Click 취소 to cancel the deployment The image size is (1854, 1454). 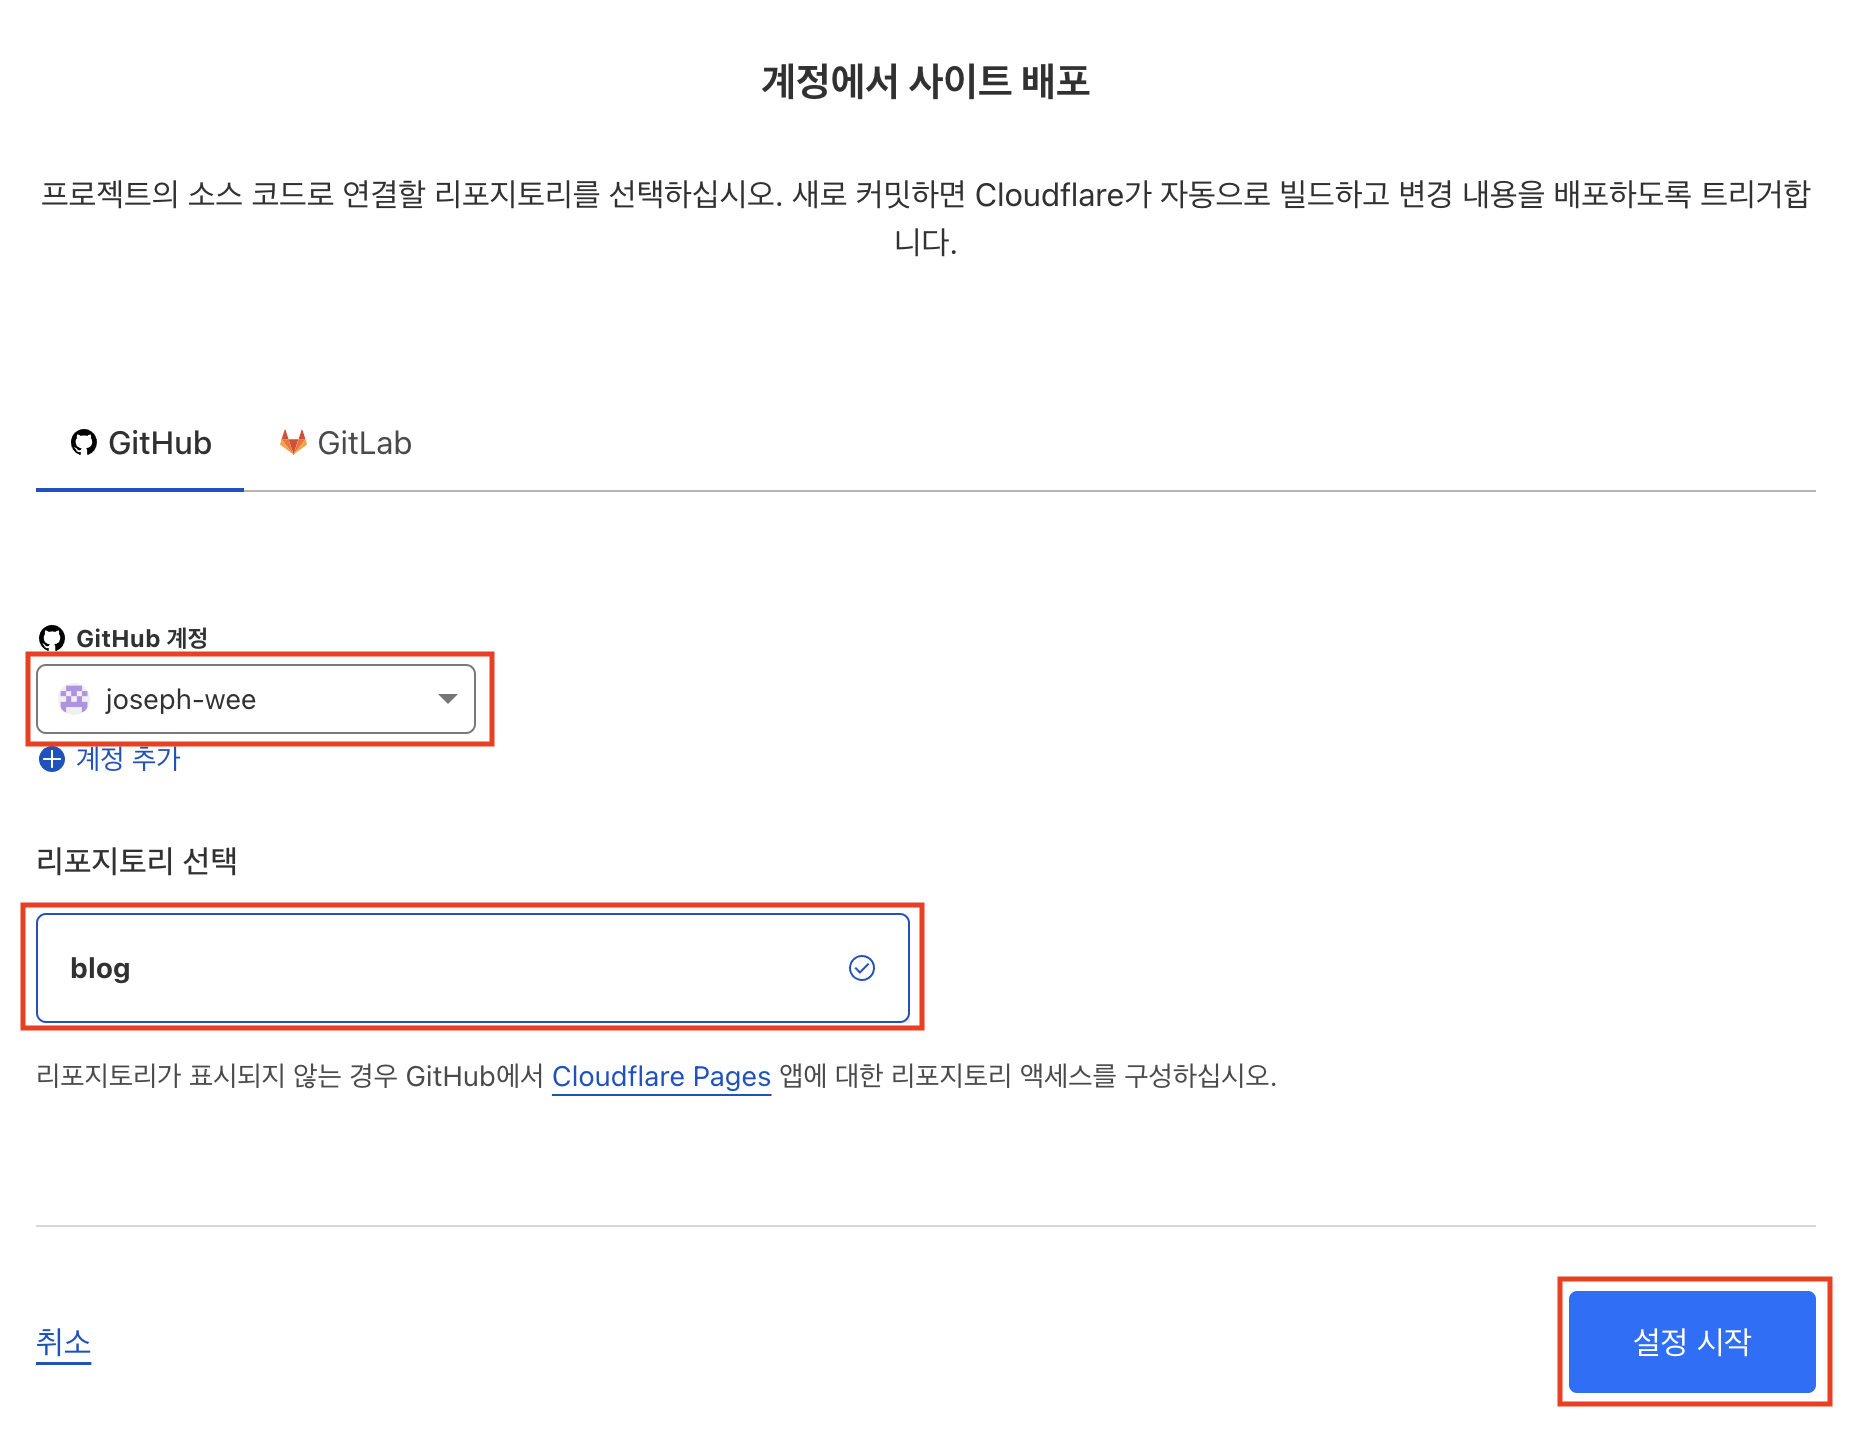(63, 1342)
